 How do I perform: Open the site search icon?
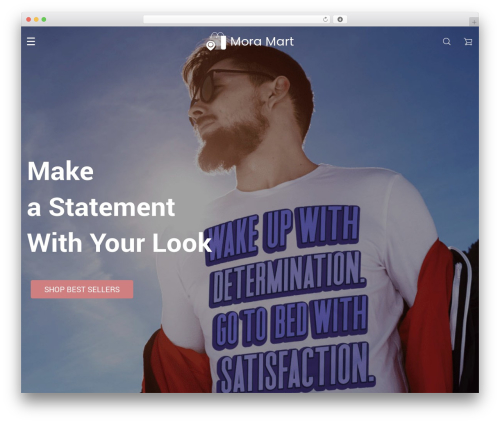[x=446, y=41]
